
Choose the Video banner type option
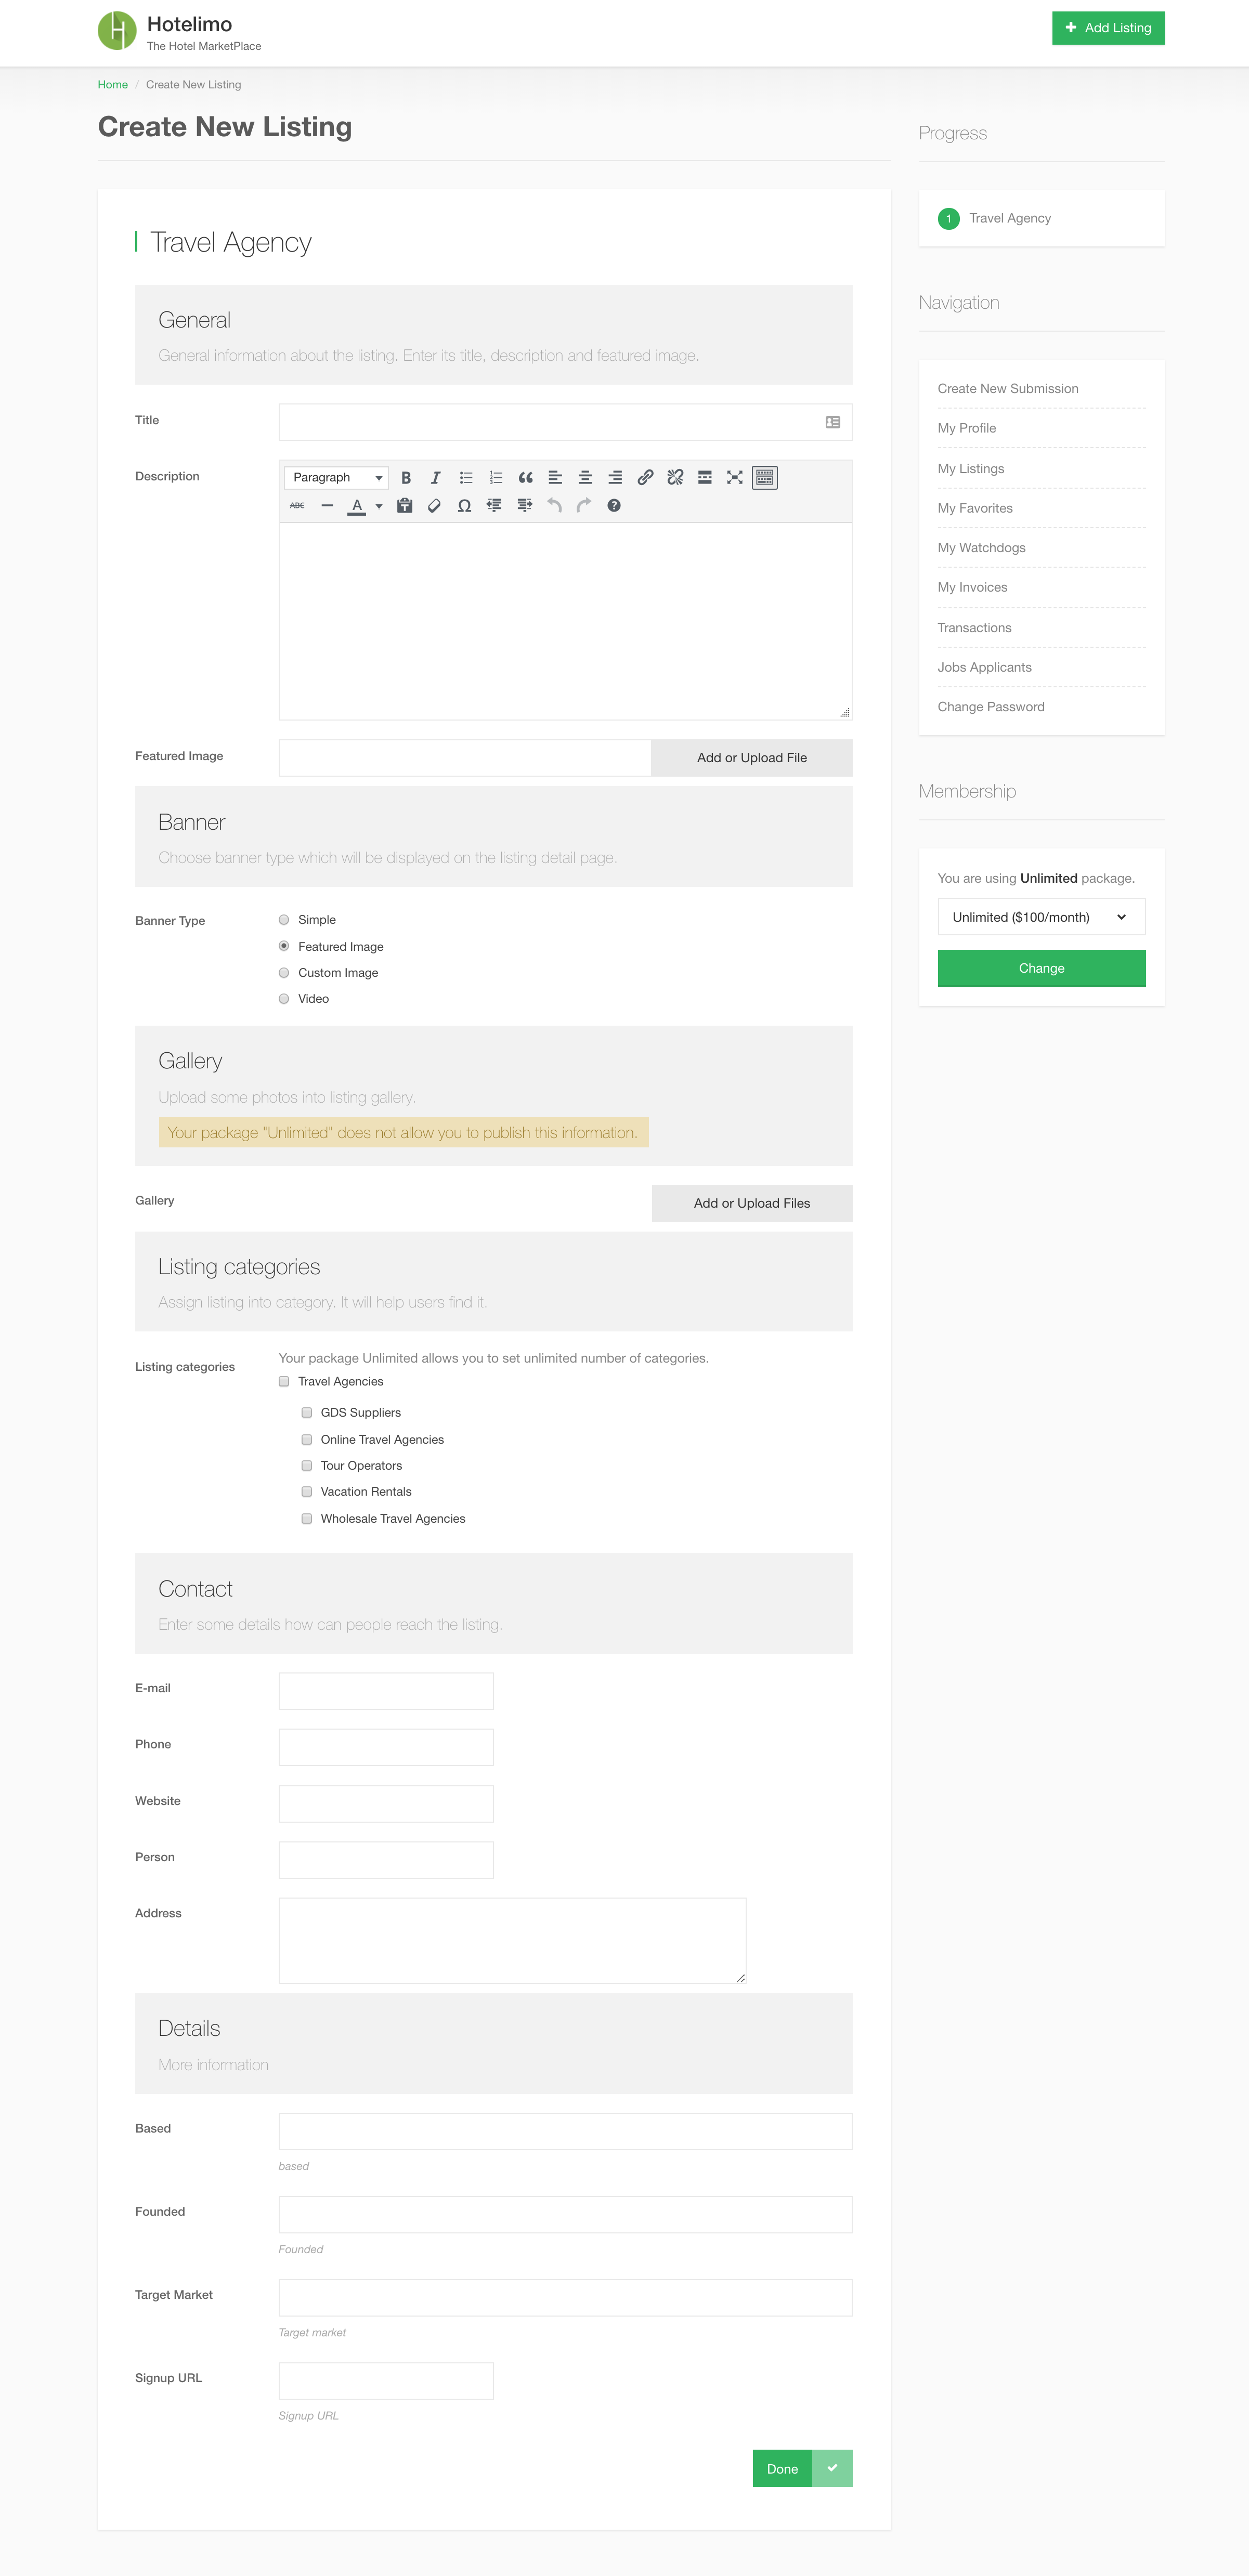pos(284,999)
